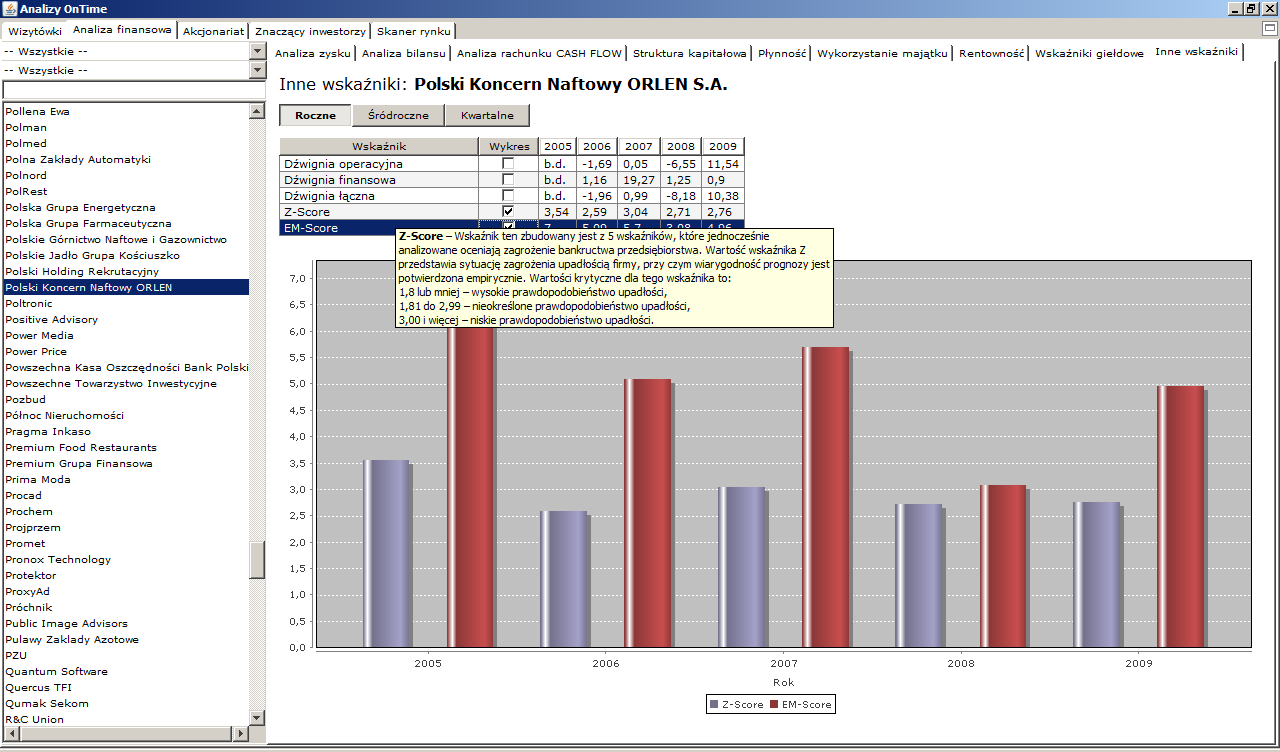The height and width of the screenshot is (752, 1280).
Task: Select Power Media in company list
Action: point(125,335)
